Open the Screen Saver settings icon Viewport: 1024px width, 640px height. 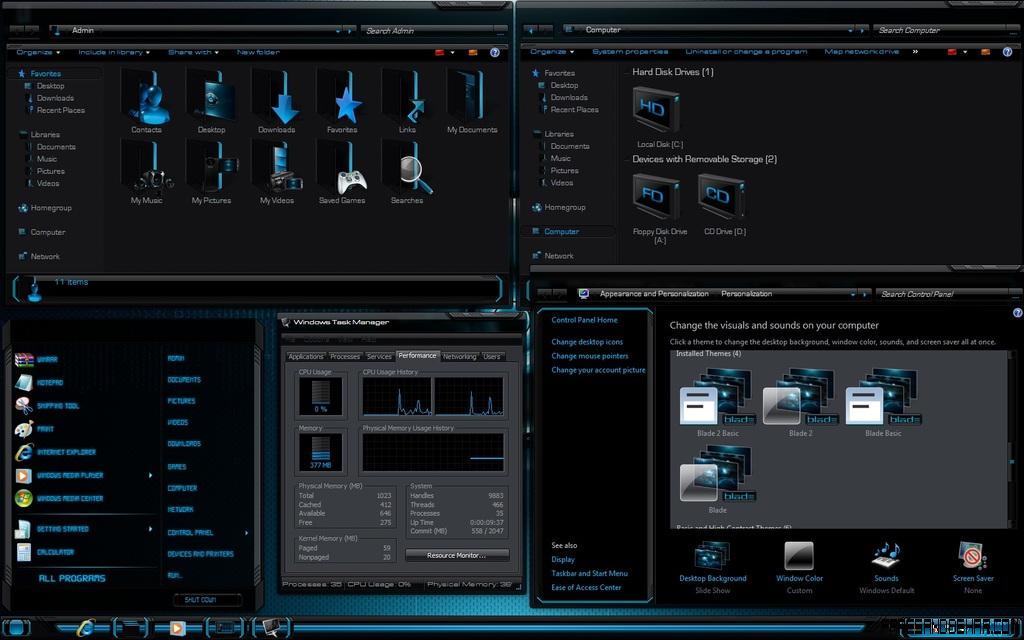(972, 556)
